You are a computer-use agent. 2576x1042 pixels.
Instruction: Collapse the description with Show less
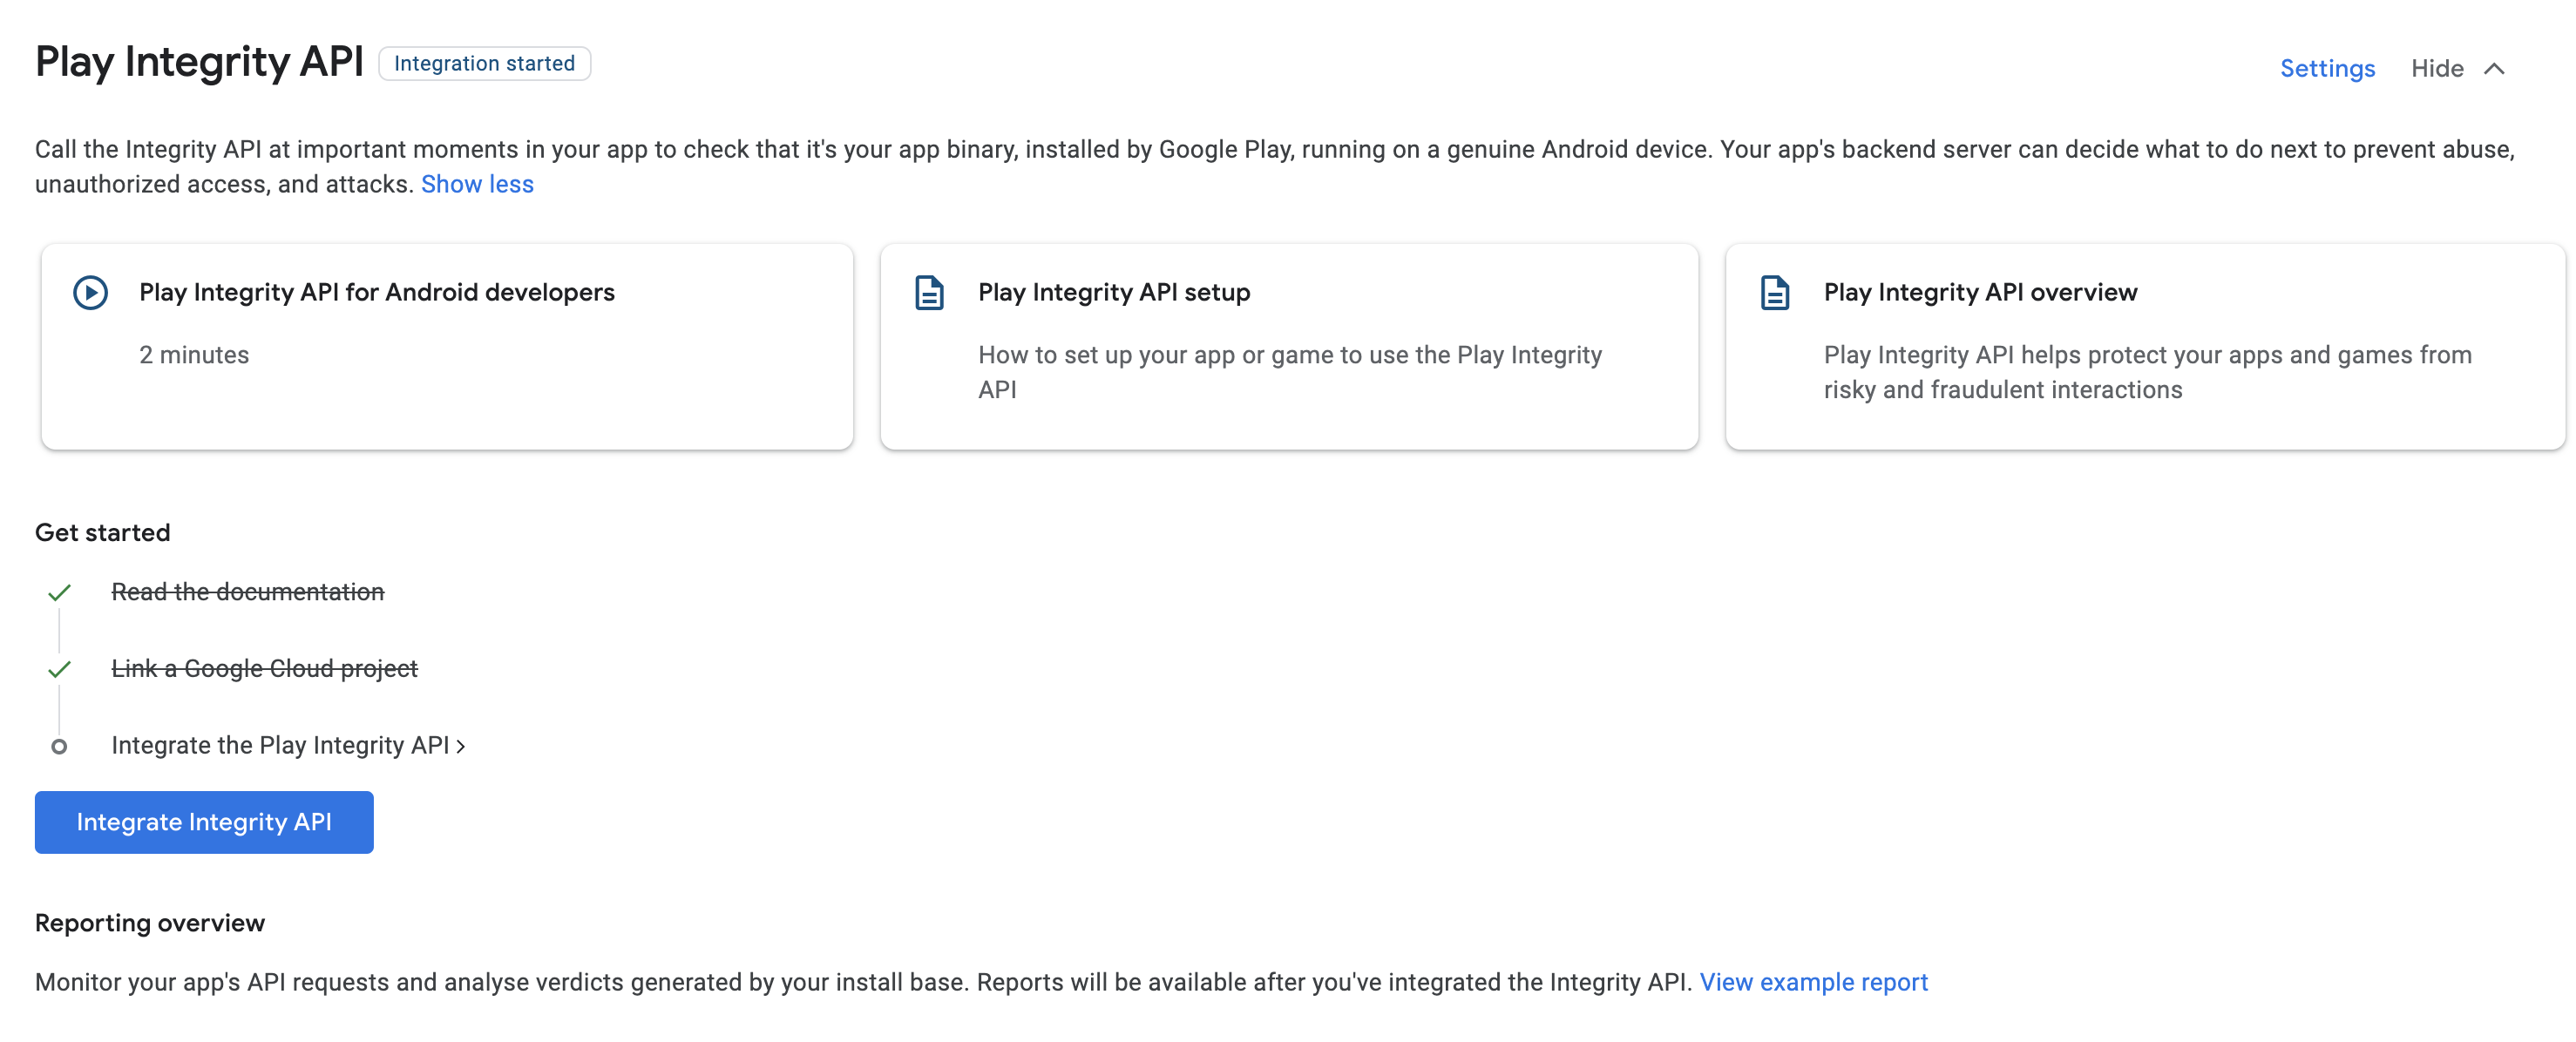point(477,184)
